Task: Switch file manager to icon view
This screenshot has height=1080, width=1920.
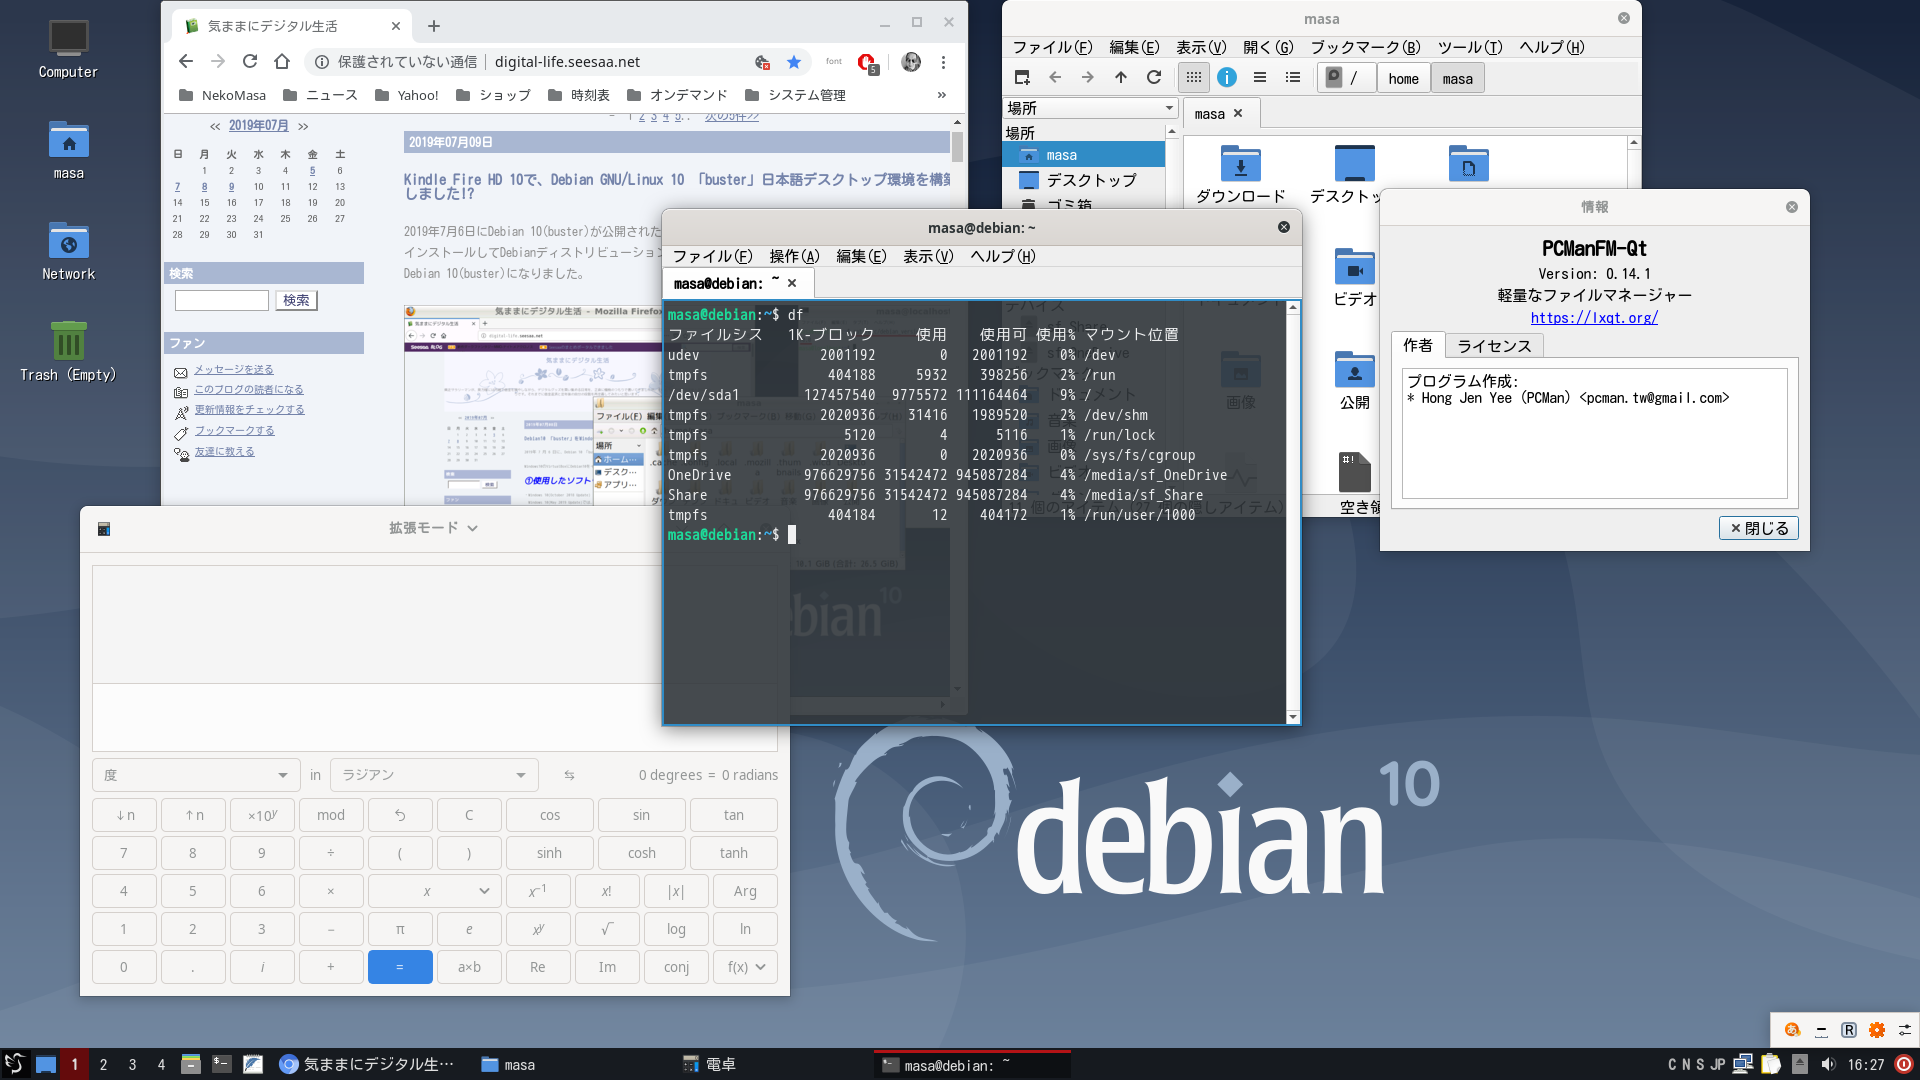Action: tap(1194, 78)
